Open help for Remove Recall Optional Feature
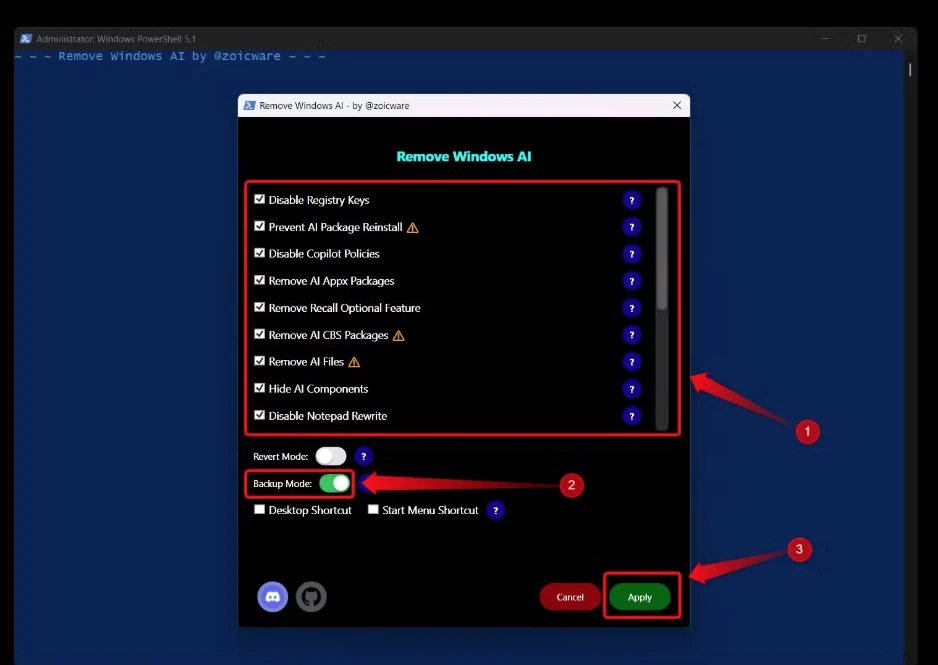Image resolution: width=938 pixels, height=665 pixels. (x=632, y=308)
